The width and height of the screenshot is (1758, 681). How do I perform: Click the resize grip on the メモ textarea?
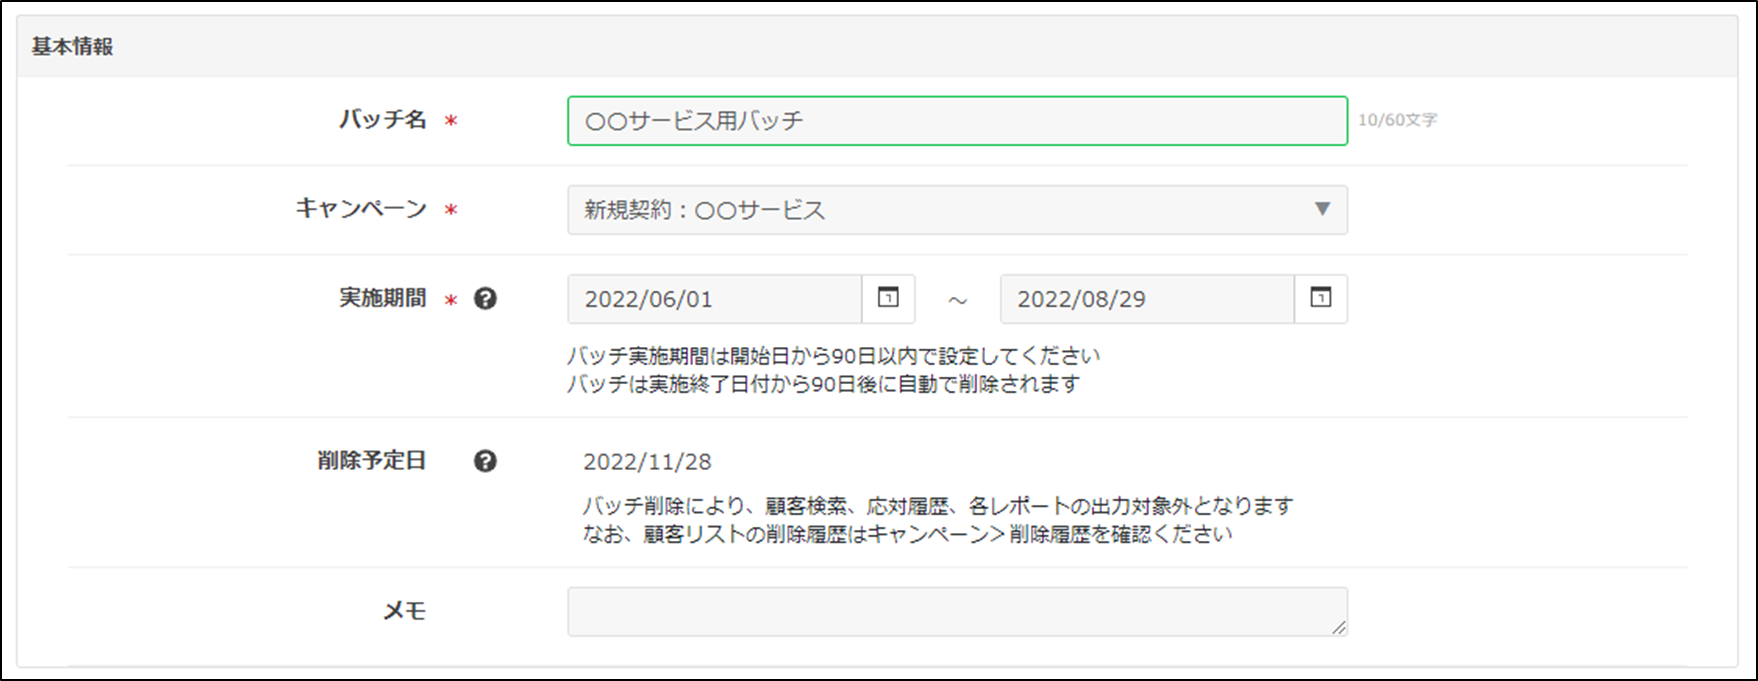(x=1338, y=627)
